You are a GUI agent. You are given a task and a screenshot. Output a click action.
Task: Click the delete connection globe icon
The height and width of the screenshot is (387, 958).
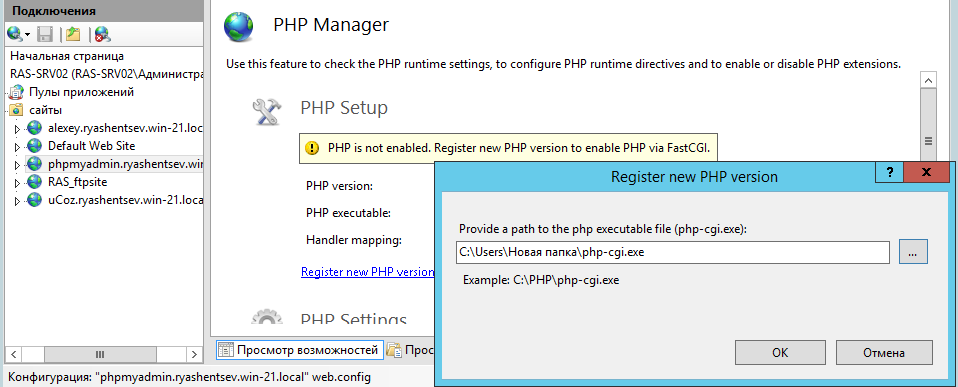tap(102, 34)
